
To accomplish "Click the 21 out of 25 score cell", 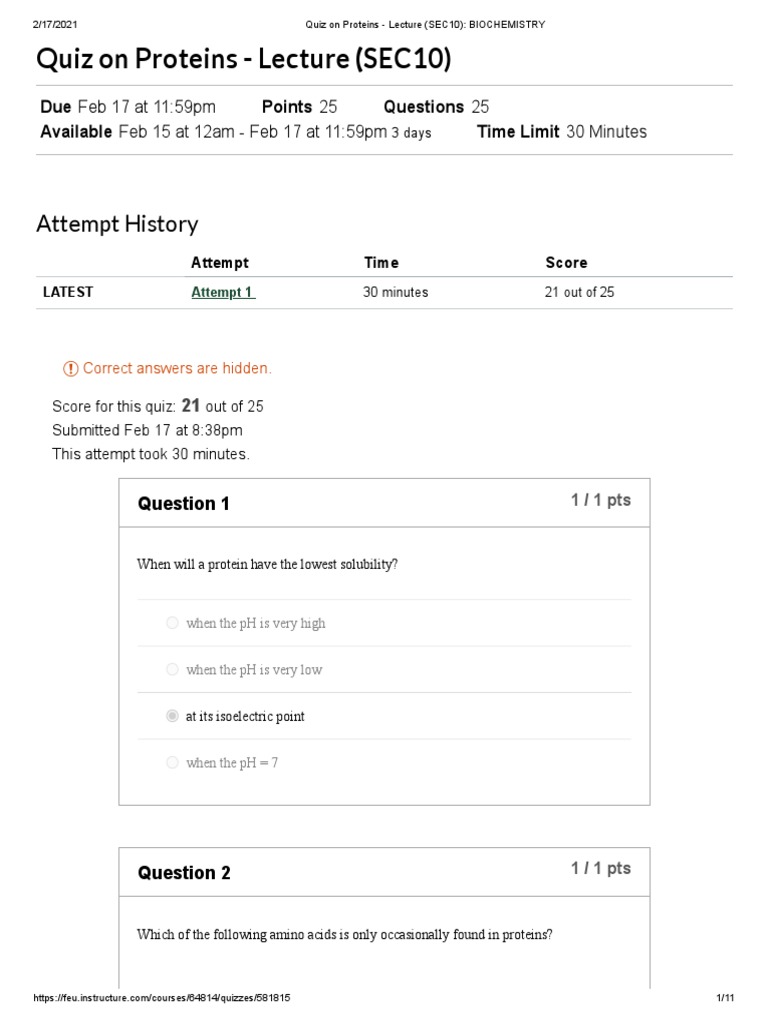I will 580,293.
